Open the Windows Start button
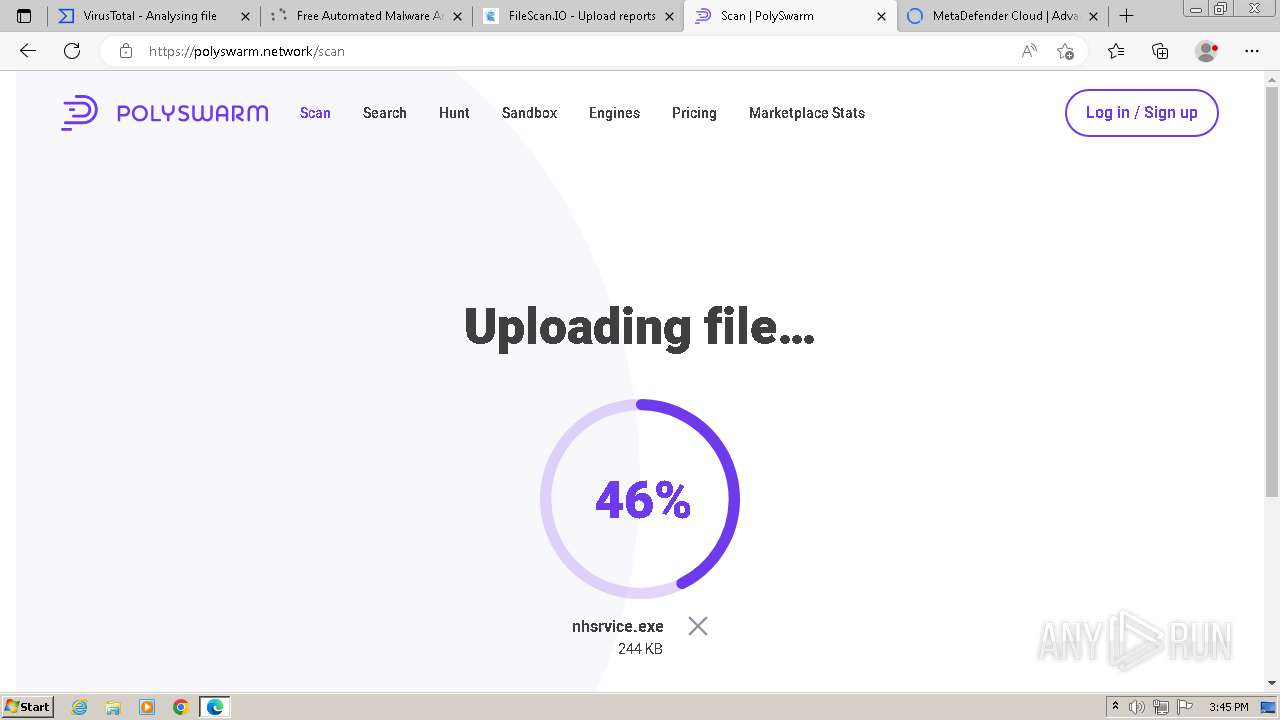1280x720 pixels. (28, 706)
